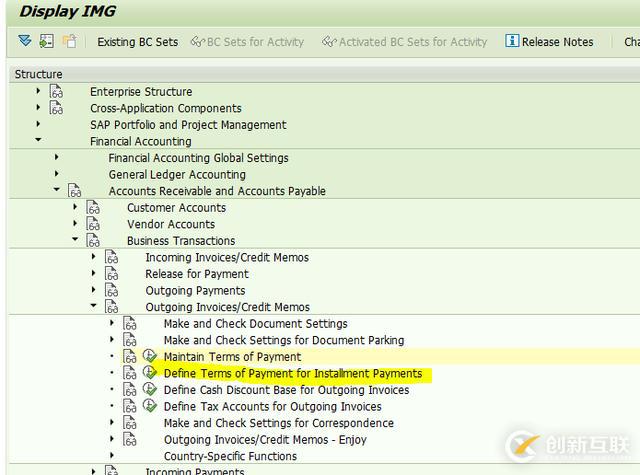Select Define Cash Discount Base for Outgoing Invoices

click(287, 390)
